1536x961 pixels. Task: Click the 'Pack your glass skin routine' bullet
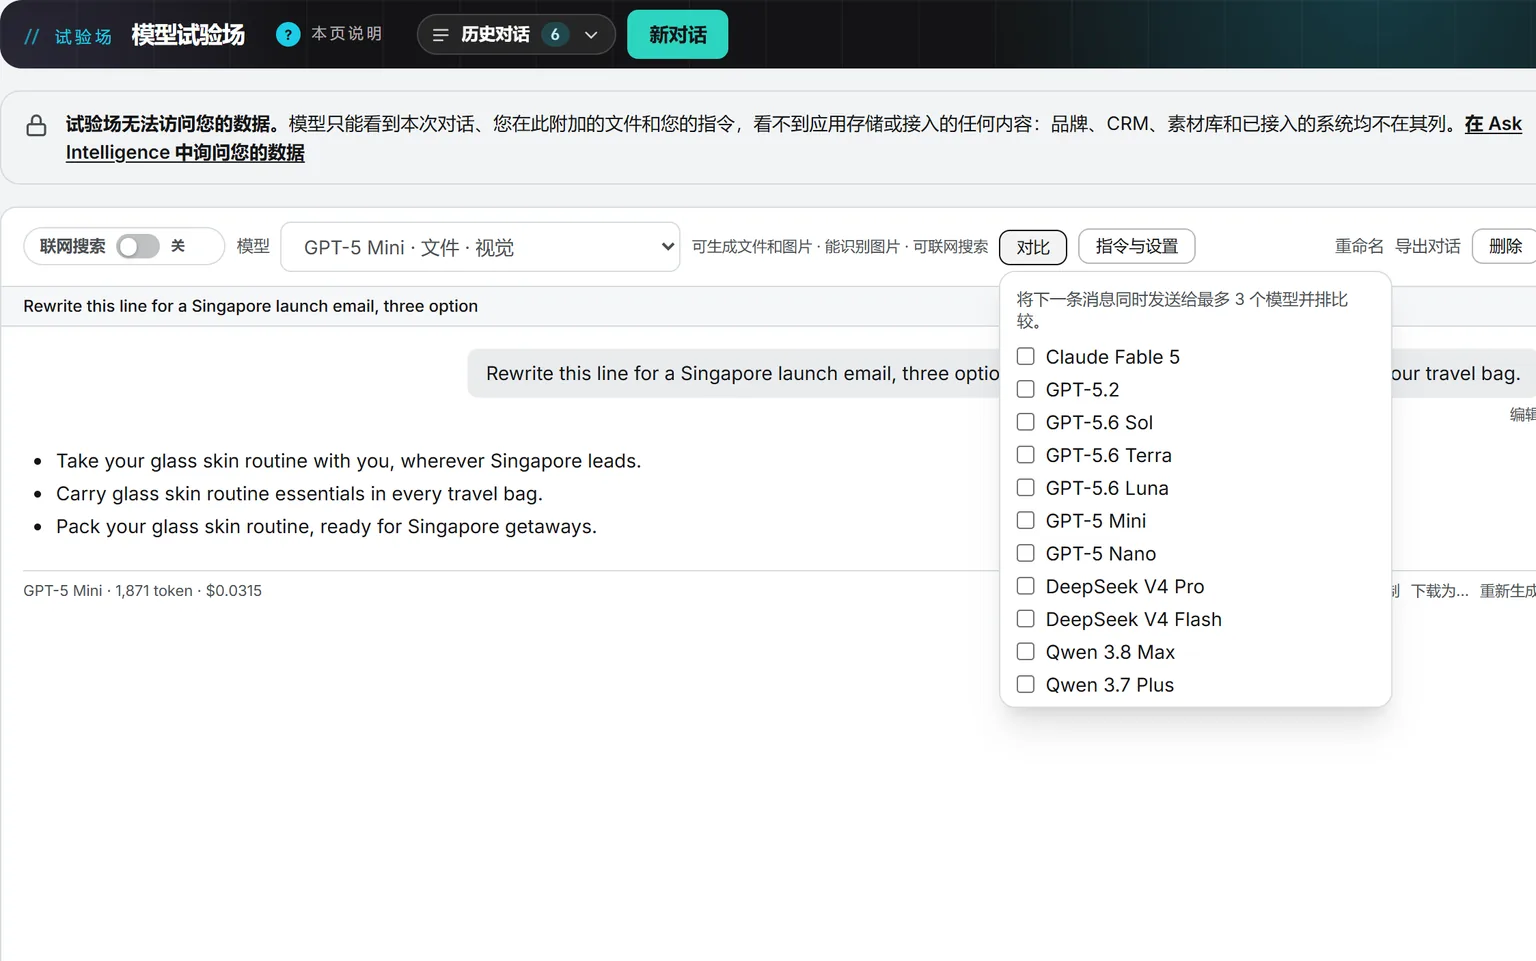[x=326, y=527]
